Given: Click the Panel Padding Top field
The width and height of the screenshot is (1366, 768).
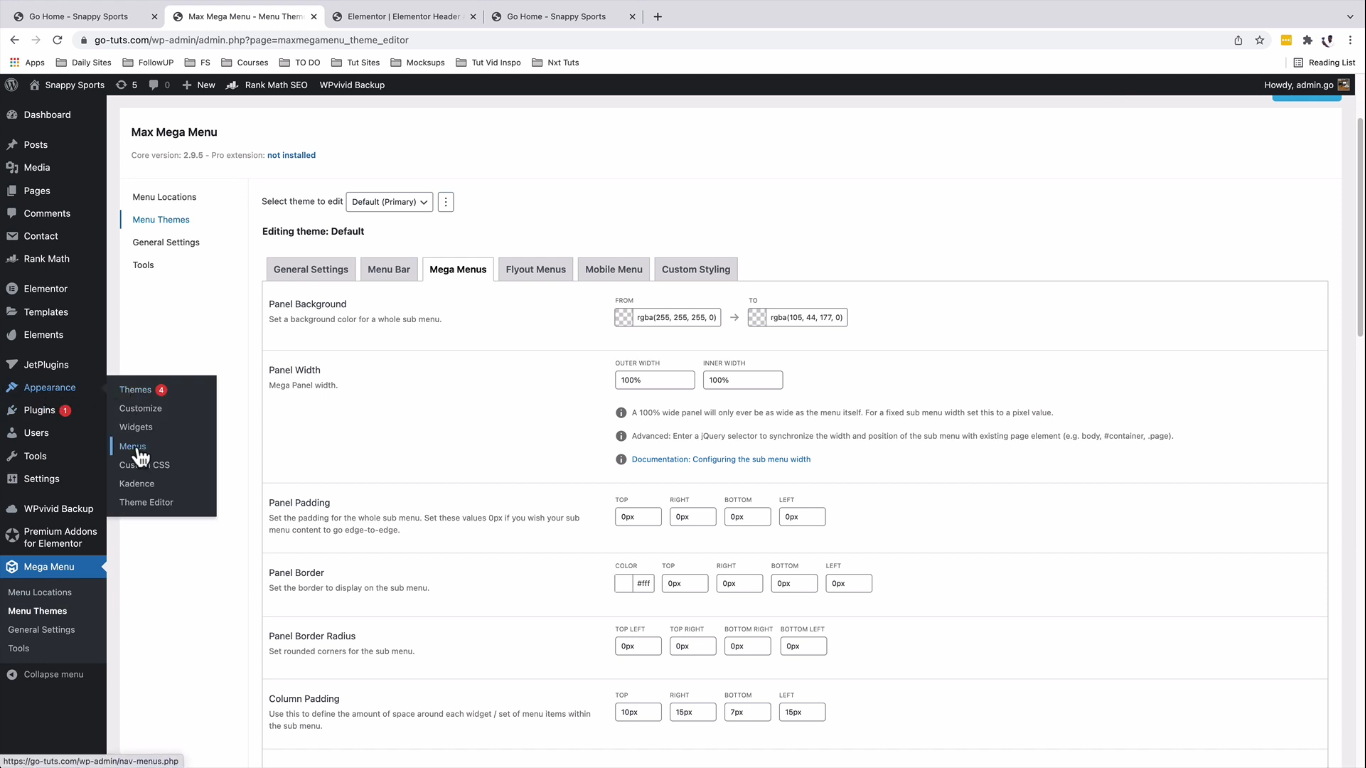Looking at the screenshot, I should coord(638,517).
